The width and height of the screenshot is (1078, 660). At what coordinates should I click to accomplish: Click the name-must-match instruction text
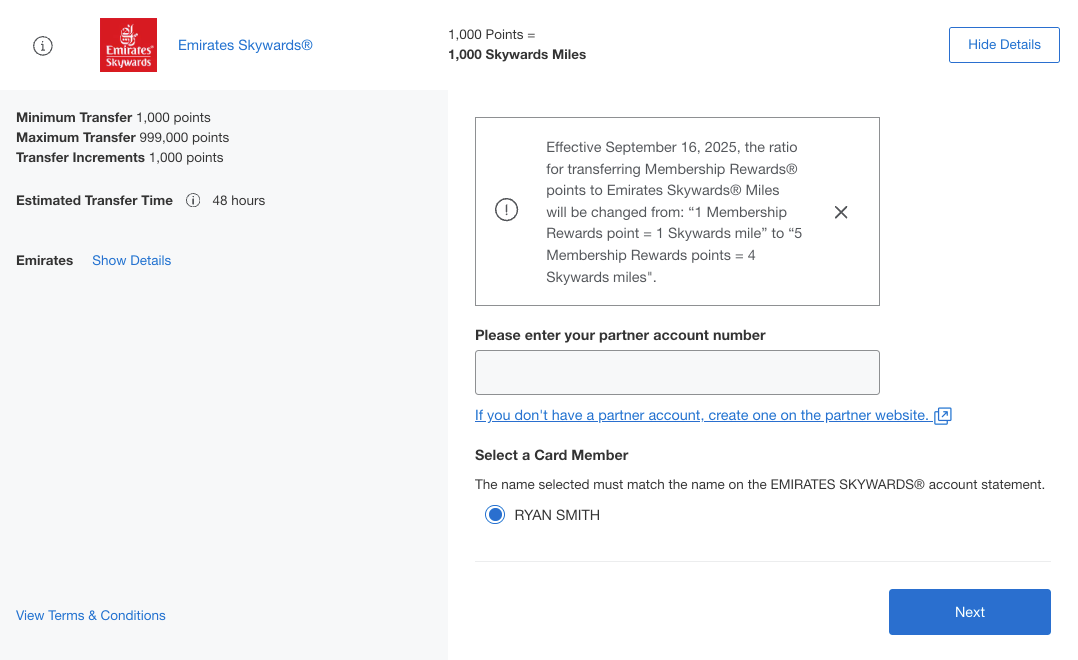point(760,485)
